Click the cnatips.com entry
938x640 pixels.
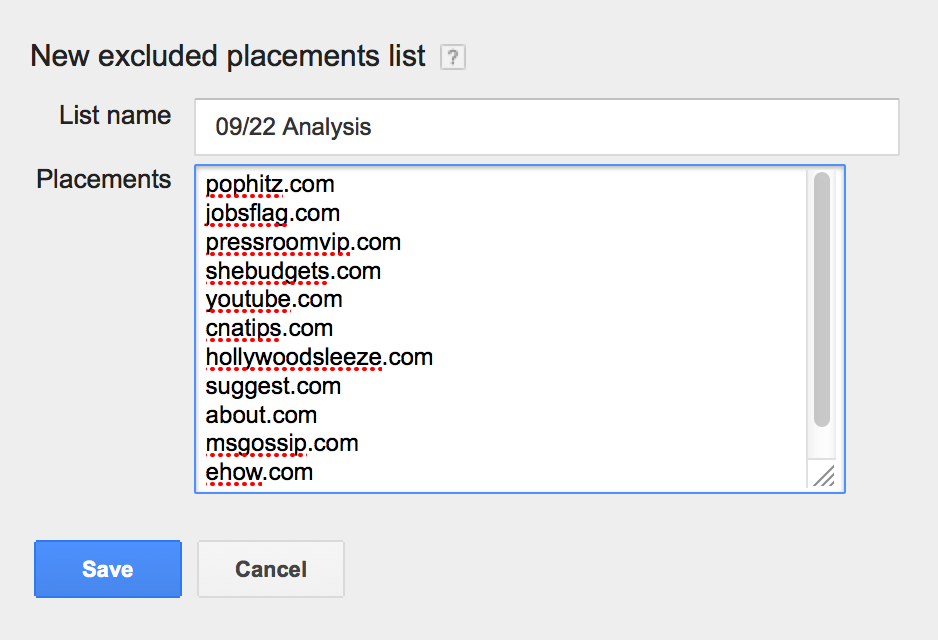[269, 328]
